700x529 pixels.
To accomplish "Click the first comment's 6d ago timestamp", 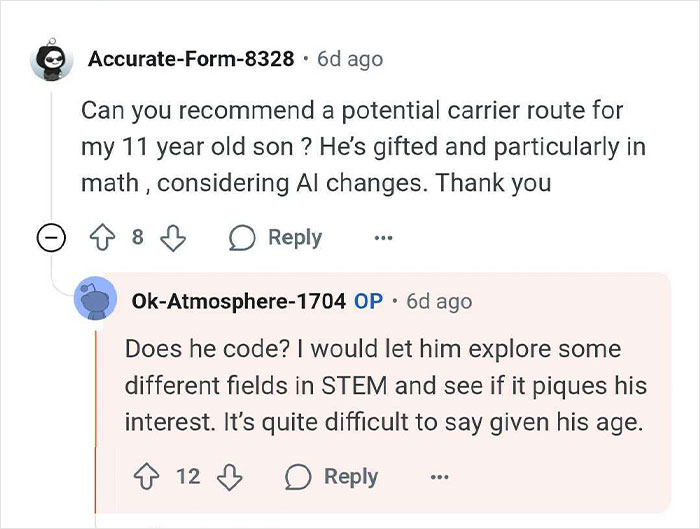I will pos(350,59).
